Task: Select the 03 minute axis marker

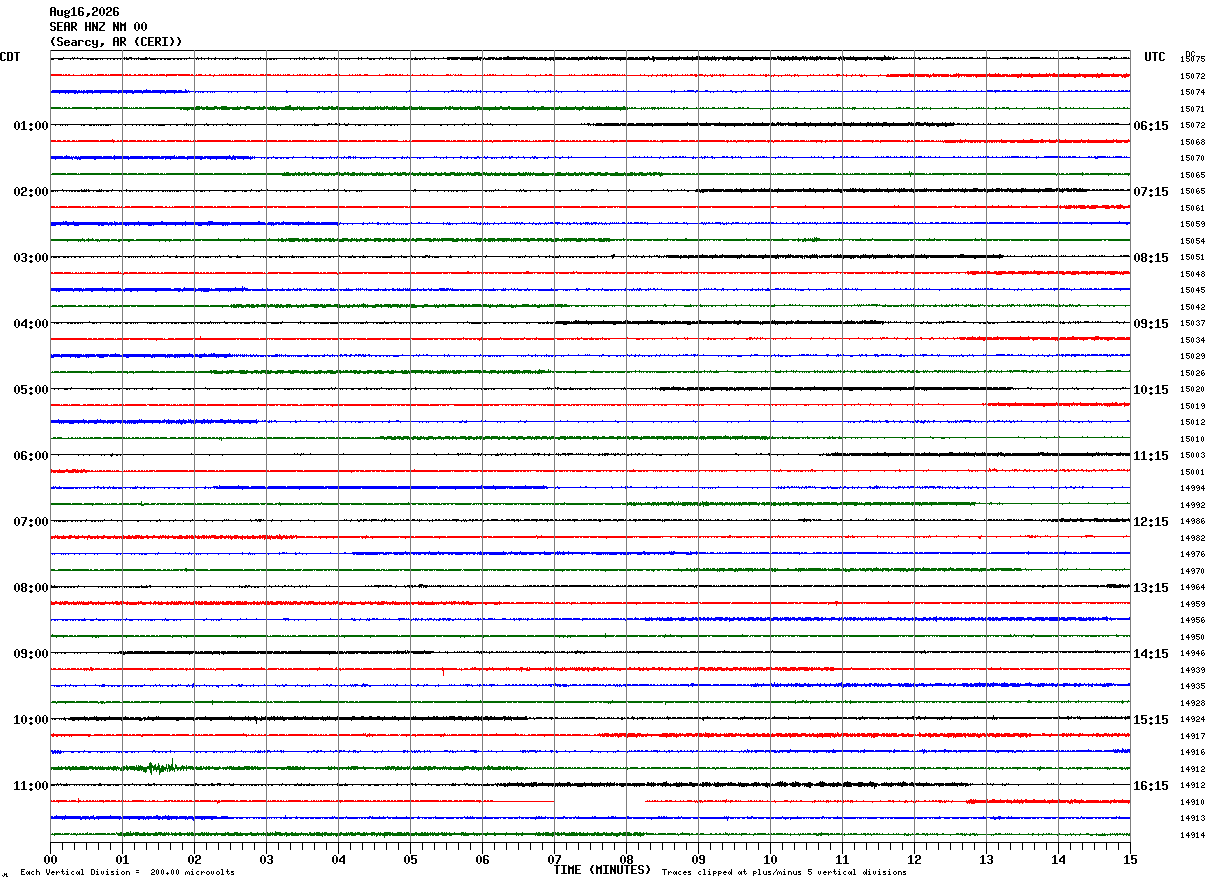Action: click(x=266, y=859)
